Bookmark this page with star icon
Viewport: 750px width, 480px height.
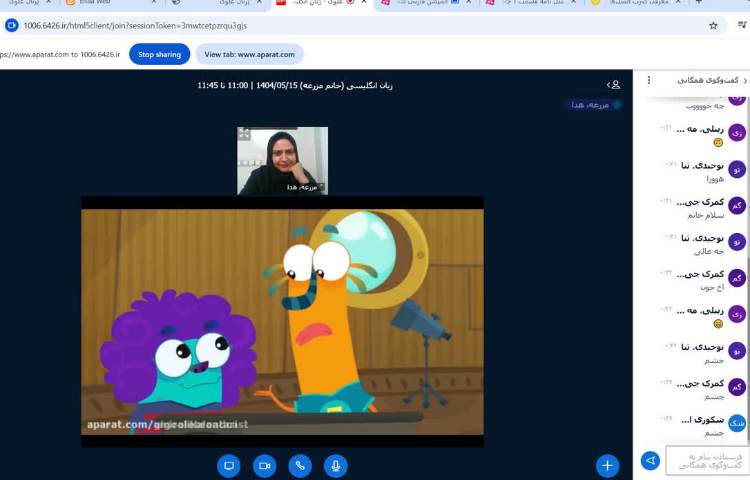click(712, 25)
